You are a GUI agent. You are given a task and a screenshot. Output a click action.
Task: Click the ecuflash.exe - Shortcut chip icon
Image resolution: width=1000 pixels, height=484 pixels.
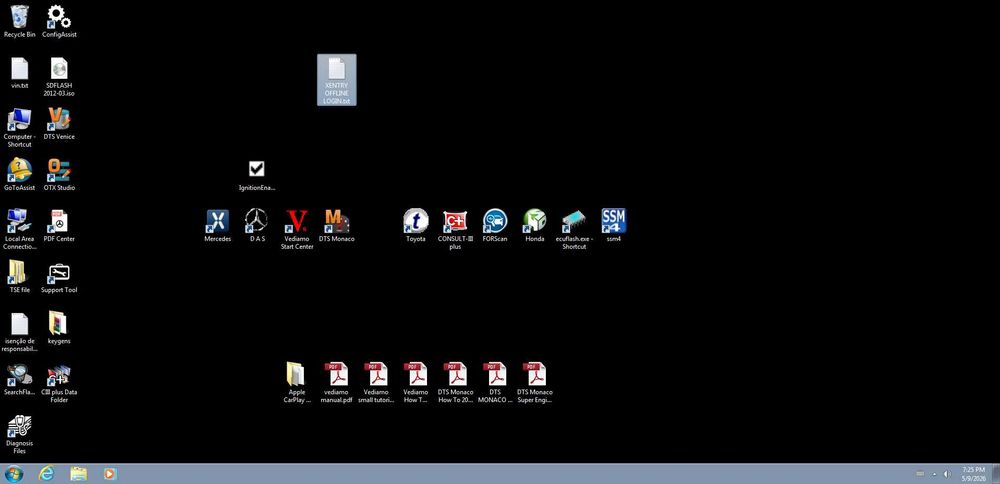click(574, 223)
